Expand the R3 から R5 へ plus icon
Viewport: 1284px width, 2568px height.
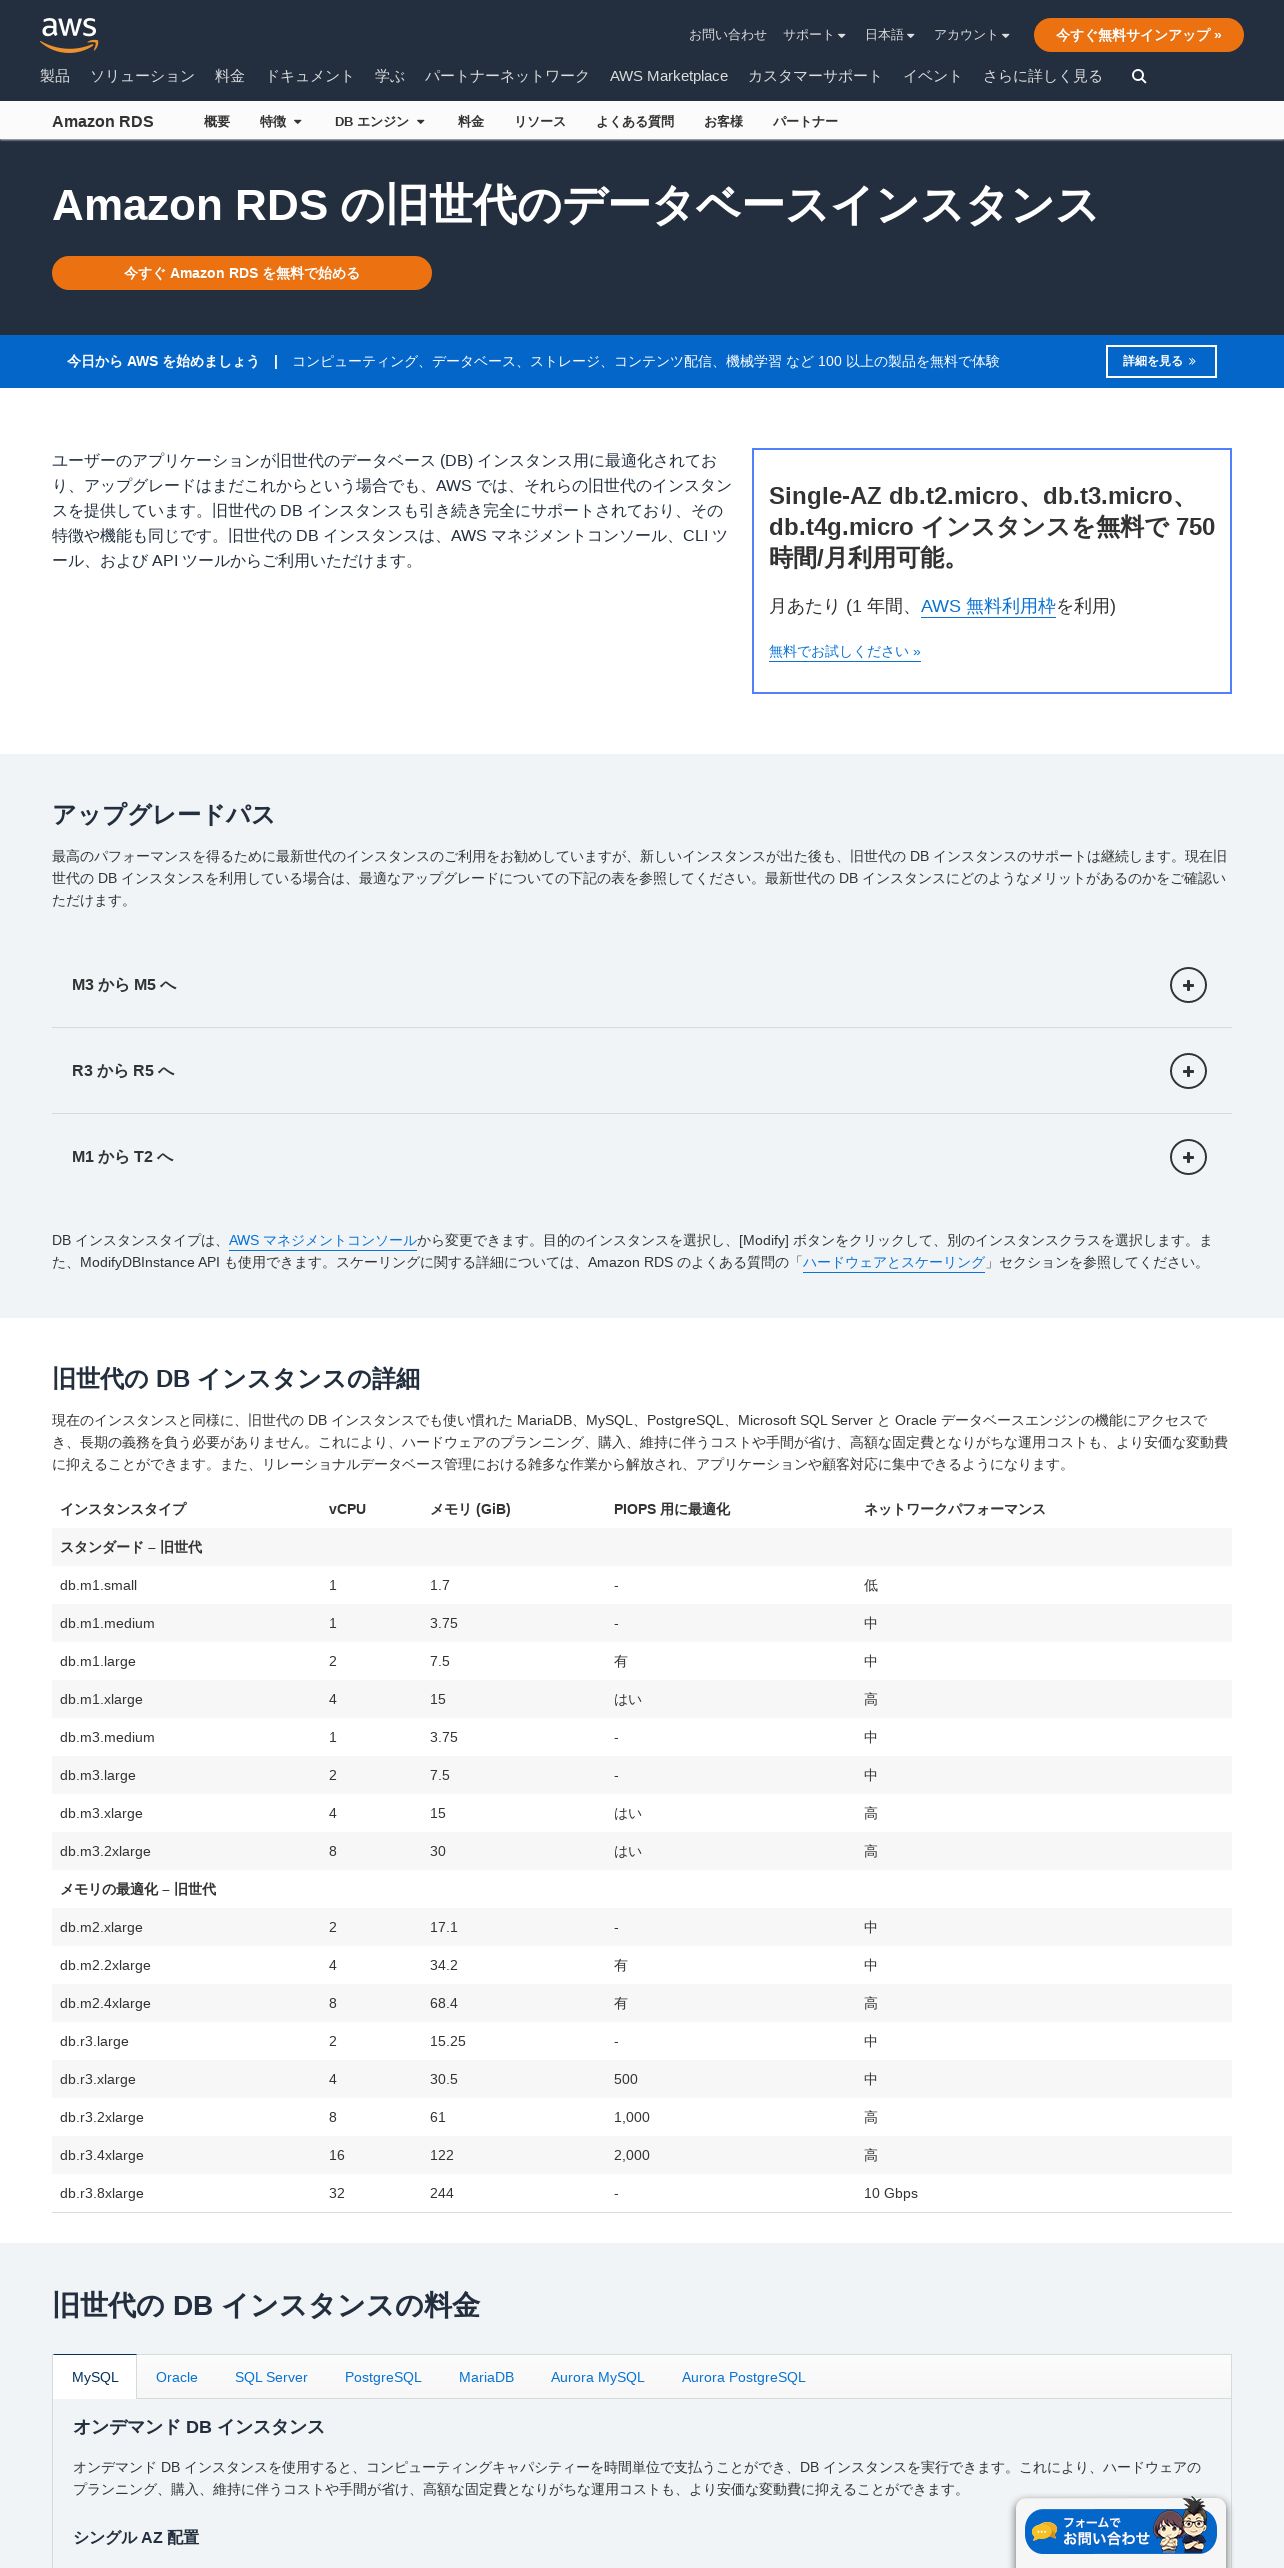tap(1188, 1071)
